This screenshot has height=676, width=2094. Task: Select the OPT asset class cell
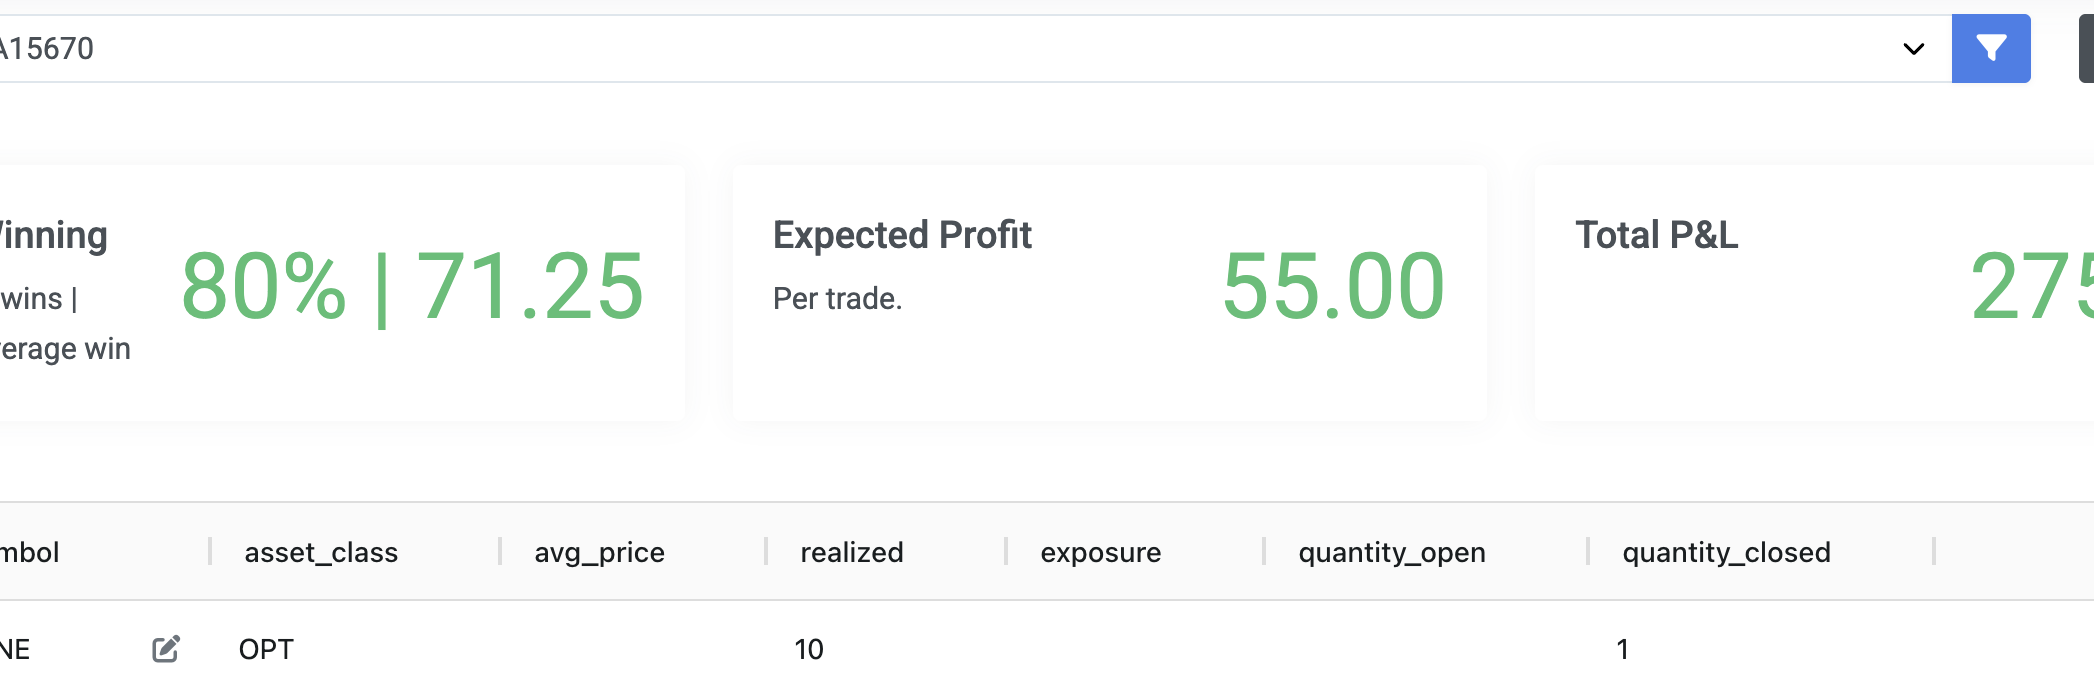coord(266,649)
